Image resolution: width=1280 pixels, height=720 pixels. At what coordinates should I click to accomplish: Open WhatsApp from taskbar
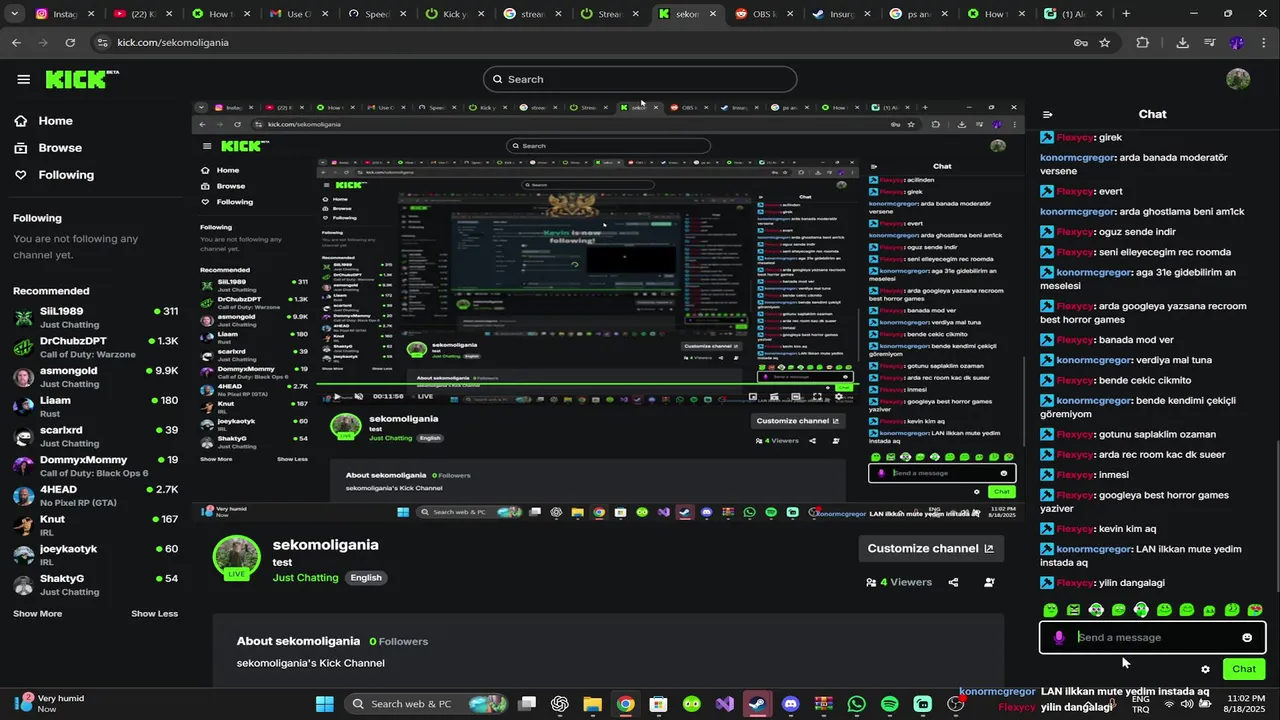pos(857,704)
